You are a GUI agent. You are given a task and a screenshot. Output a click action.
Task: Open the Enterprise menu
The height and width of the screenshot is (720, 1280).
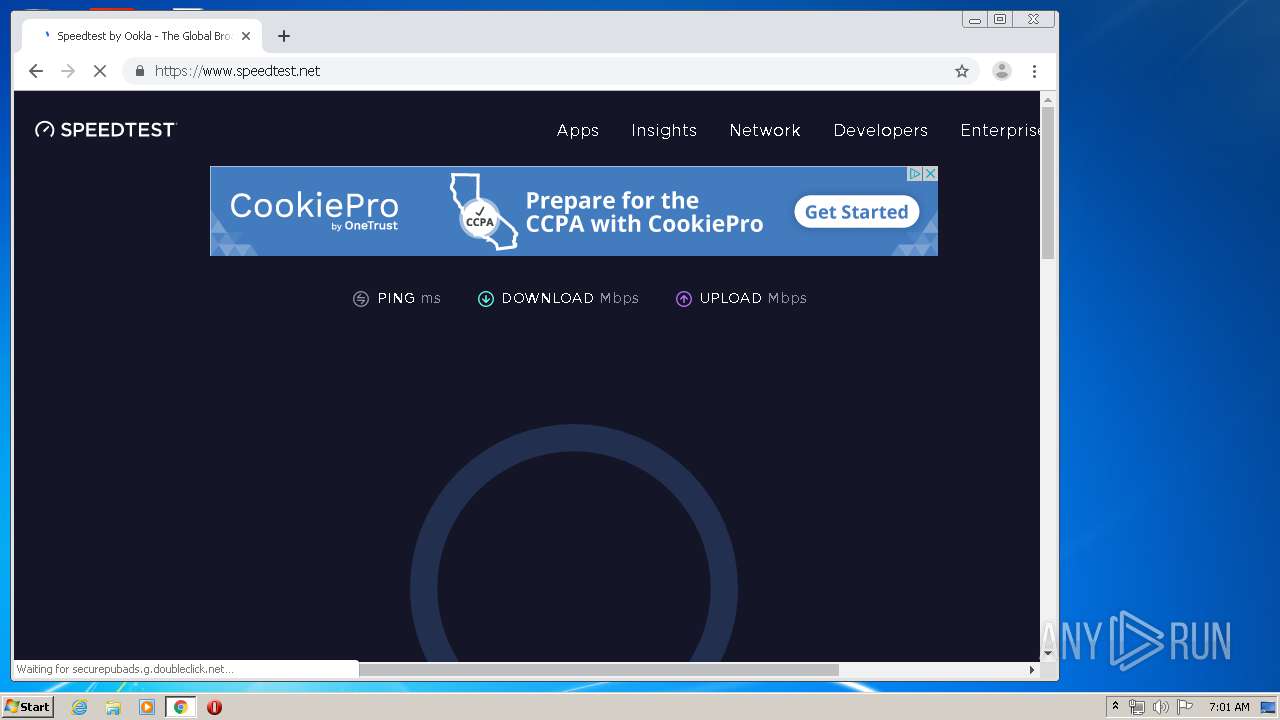(x=1000, y=130)
